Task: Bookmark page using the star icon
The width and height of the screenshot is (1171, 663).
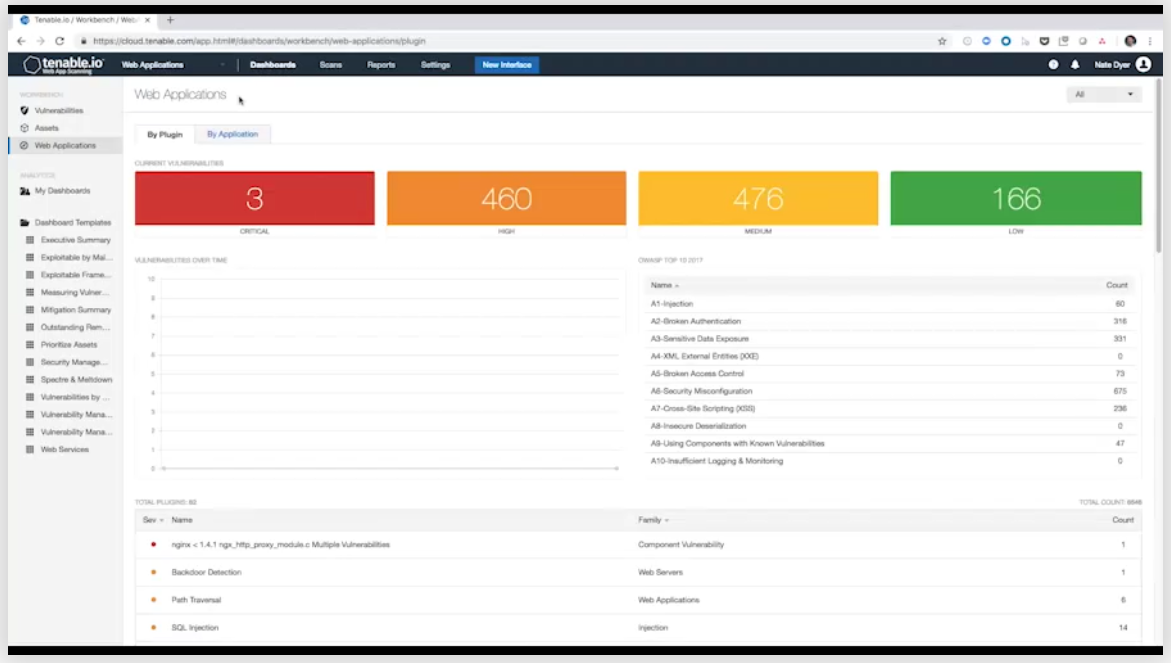Action: tap(942, 41)
